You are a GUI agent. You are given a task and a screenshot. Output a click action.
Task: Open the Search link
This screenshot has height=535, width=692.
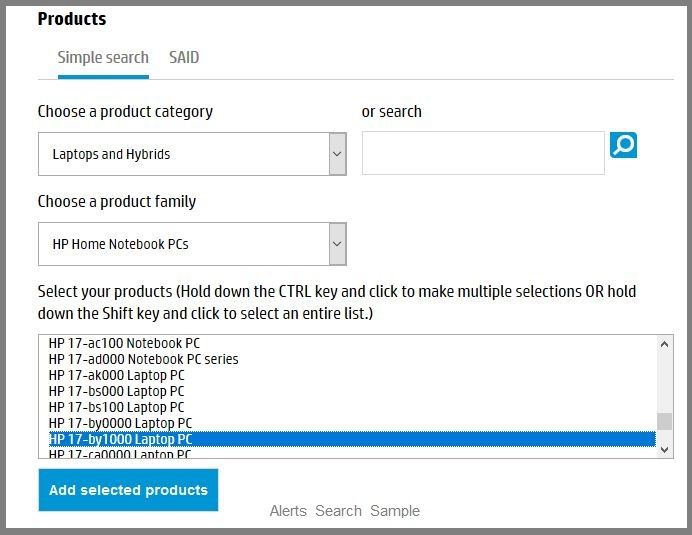click(x=338, y=511)
